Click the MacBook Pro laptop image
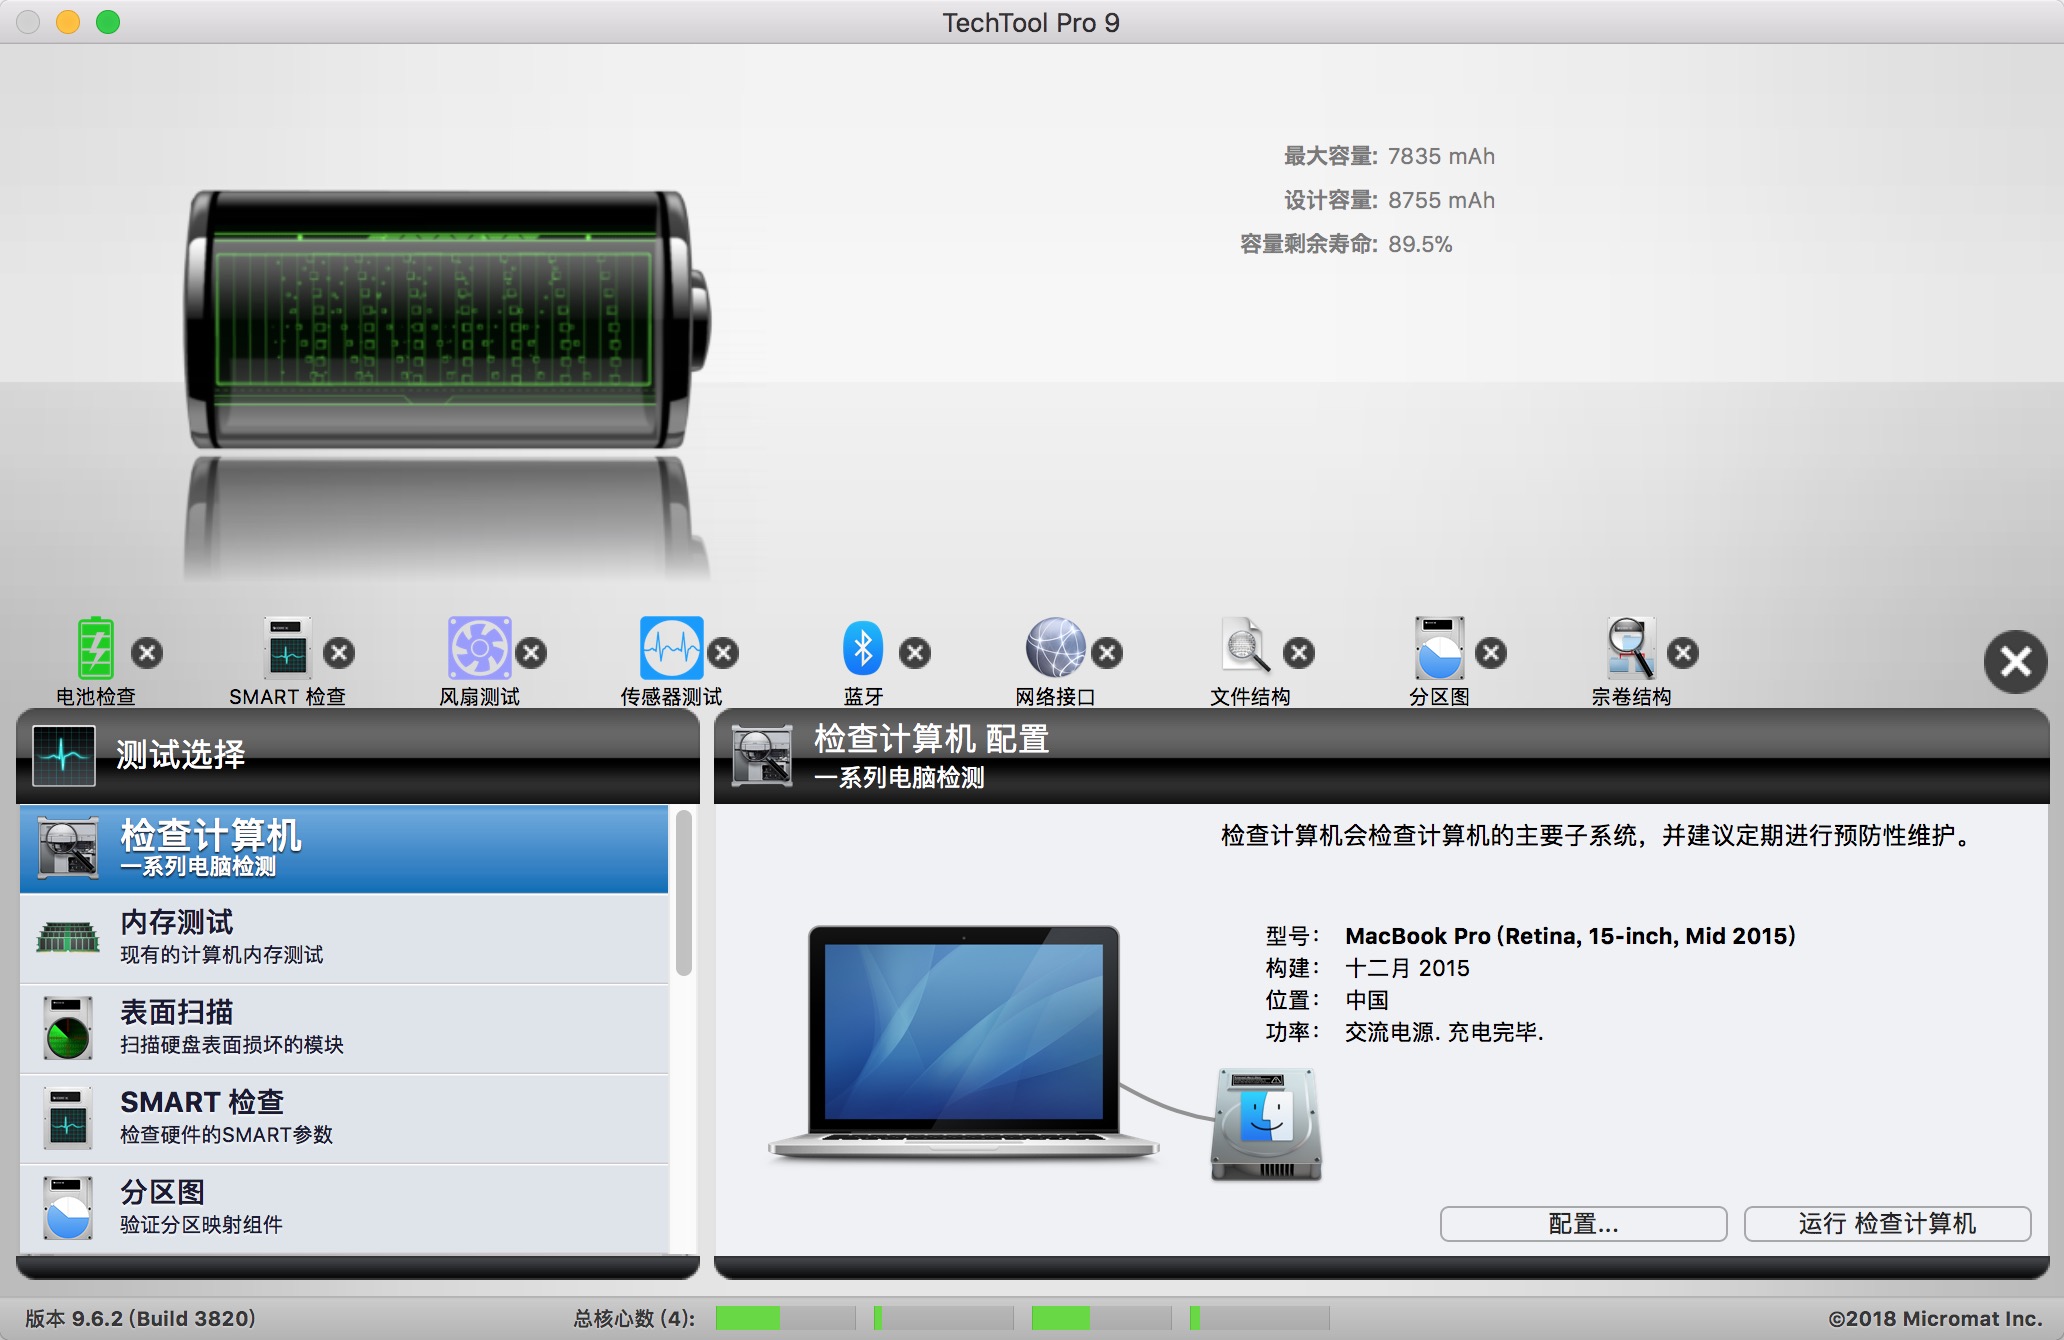 [964, 1042]
